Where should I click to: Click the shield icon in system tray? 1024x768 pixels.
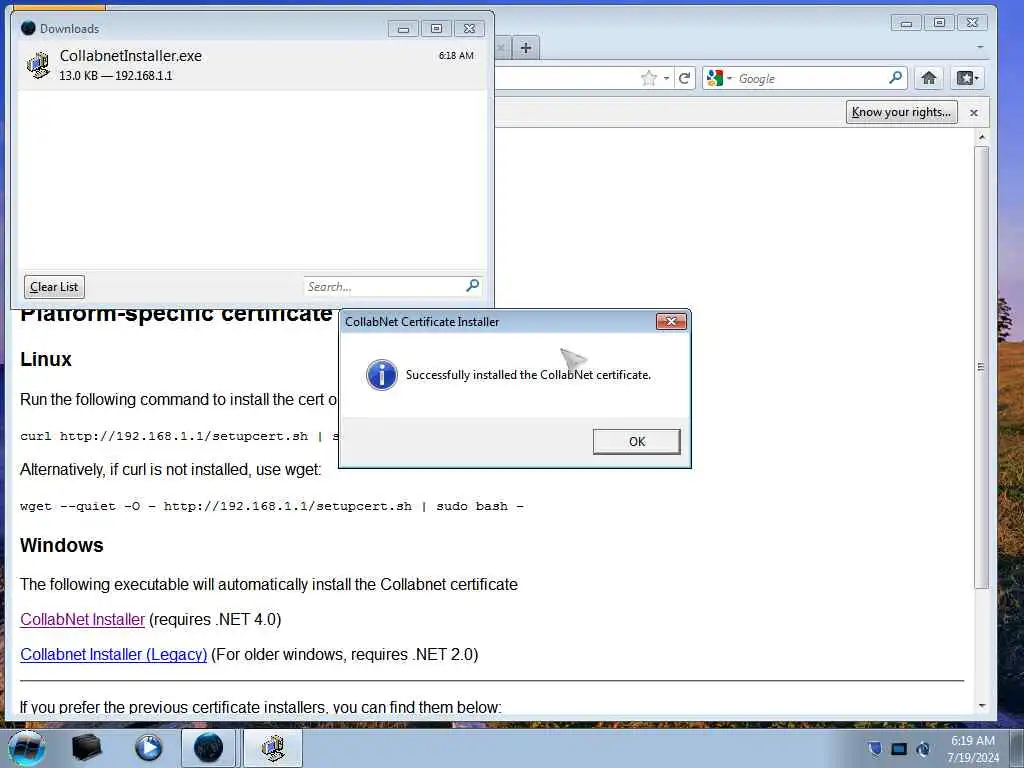point(875,748)
